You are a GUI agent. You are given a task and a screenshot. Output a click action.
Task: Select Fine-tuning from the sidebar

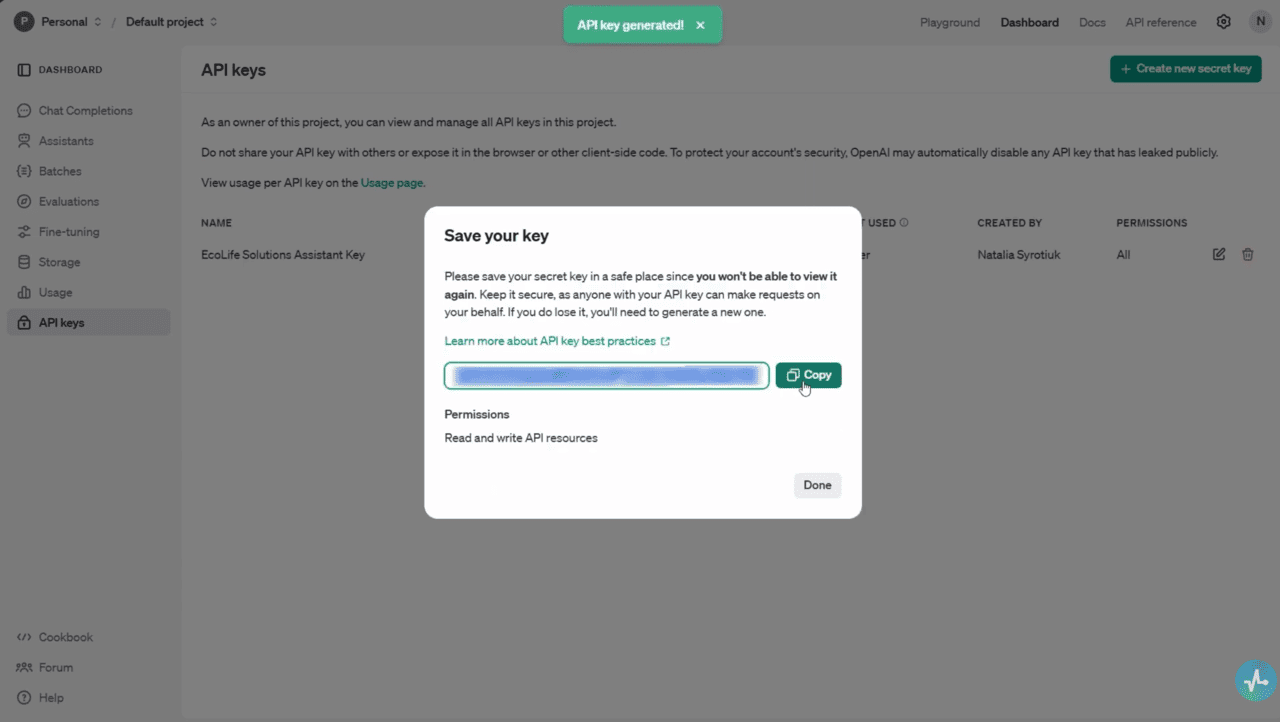70,231
